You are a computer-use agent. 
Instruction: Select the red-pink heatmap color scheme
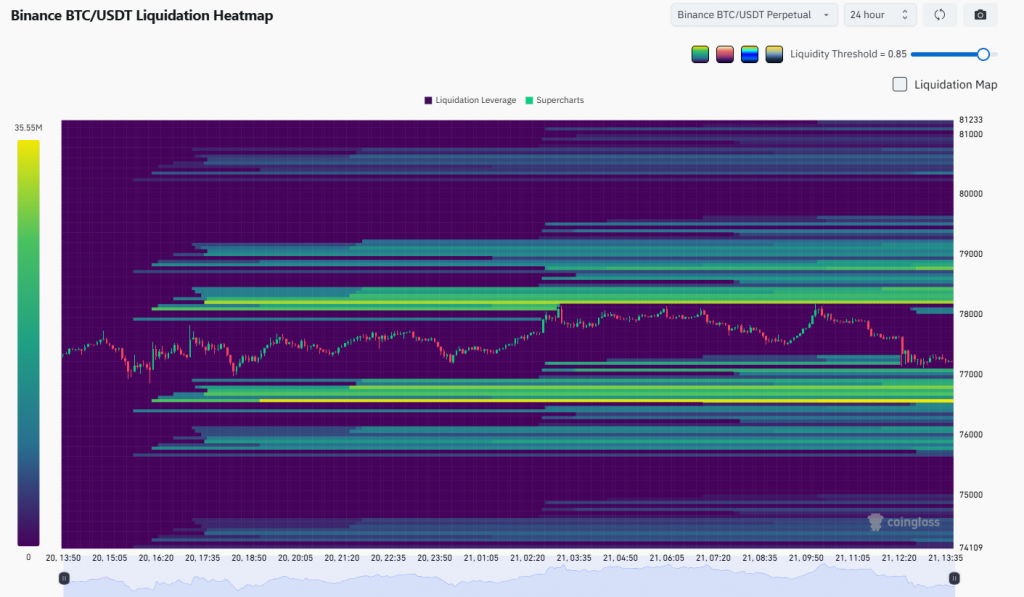[725, 54]
